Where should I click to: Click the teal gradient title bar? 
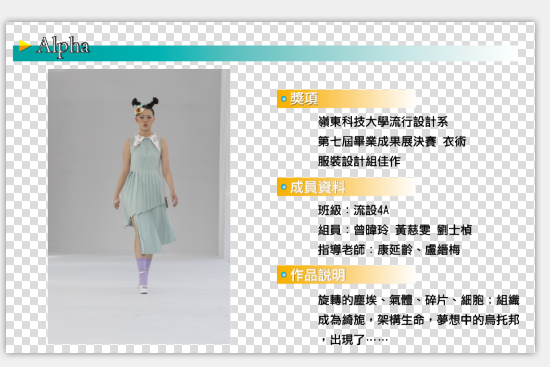pyautogui.click(x=266, y=53)
